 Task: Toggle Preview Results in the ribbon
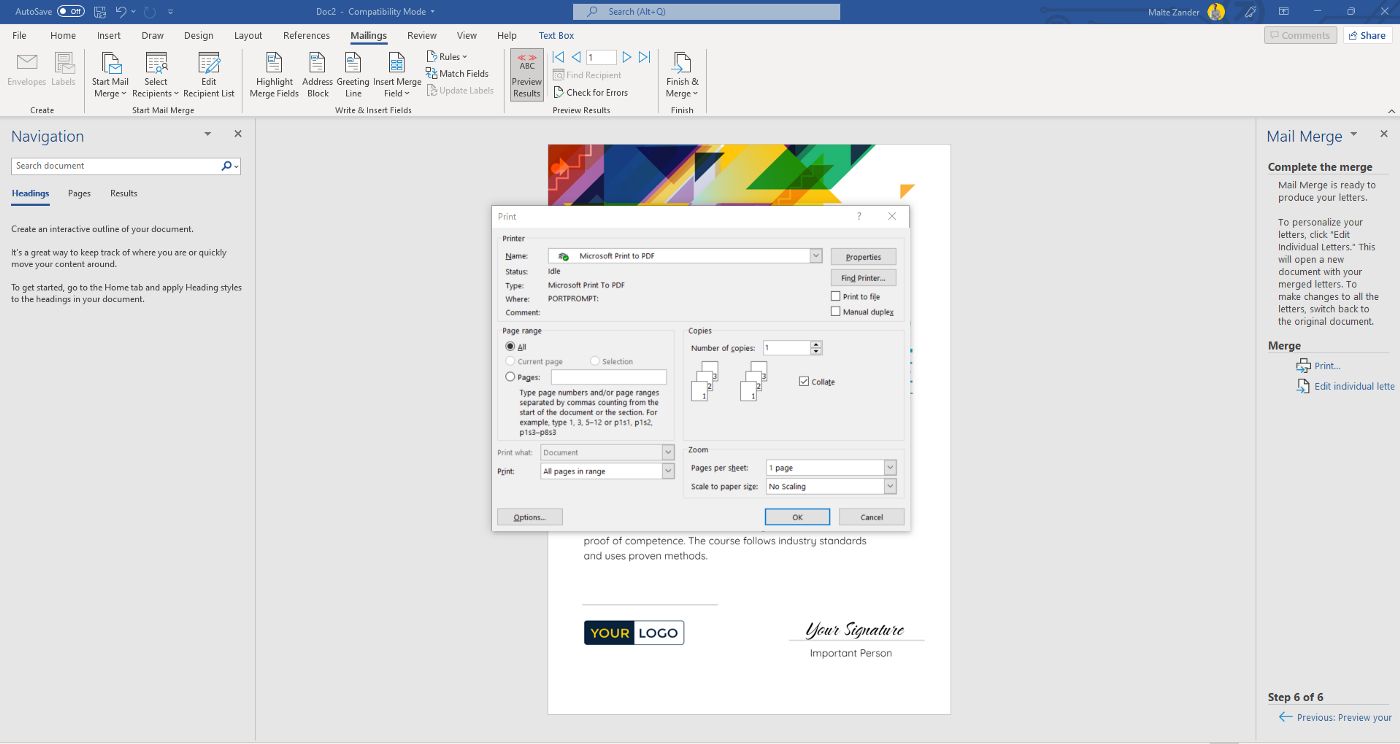coord(527,73)
